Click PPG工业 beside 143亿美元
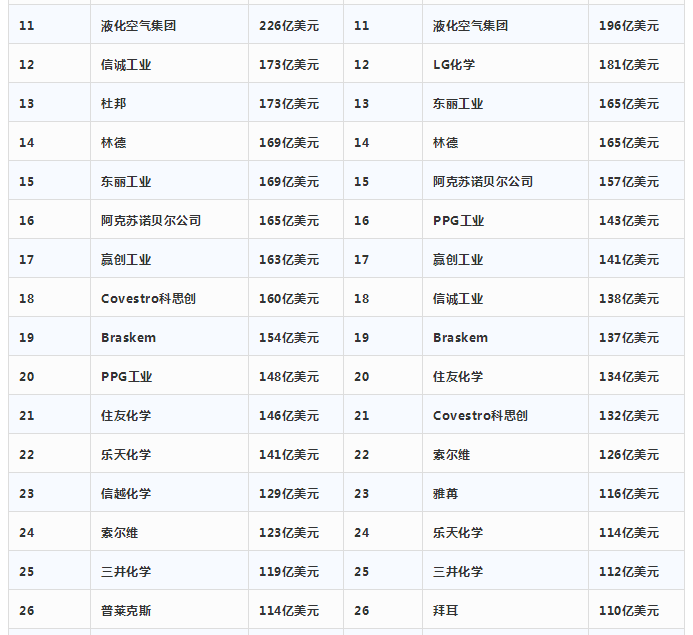The image size is (693, 635). click(458, 221)
